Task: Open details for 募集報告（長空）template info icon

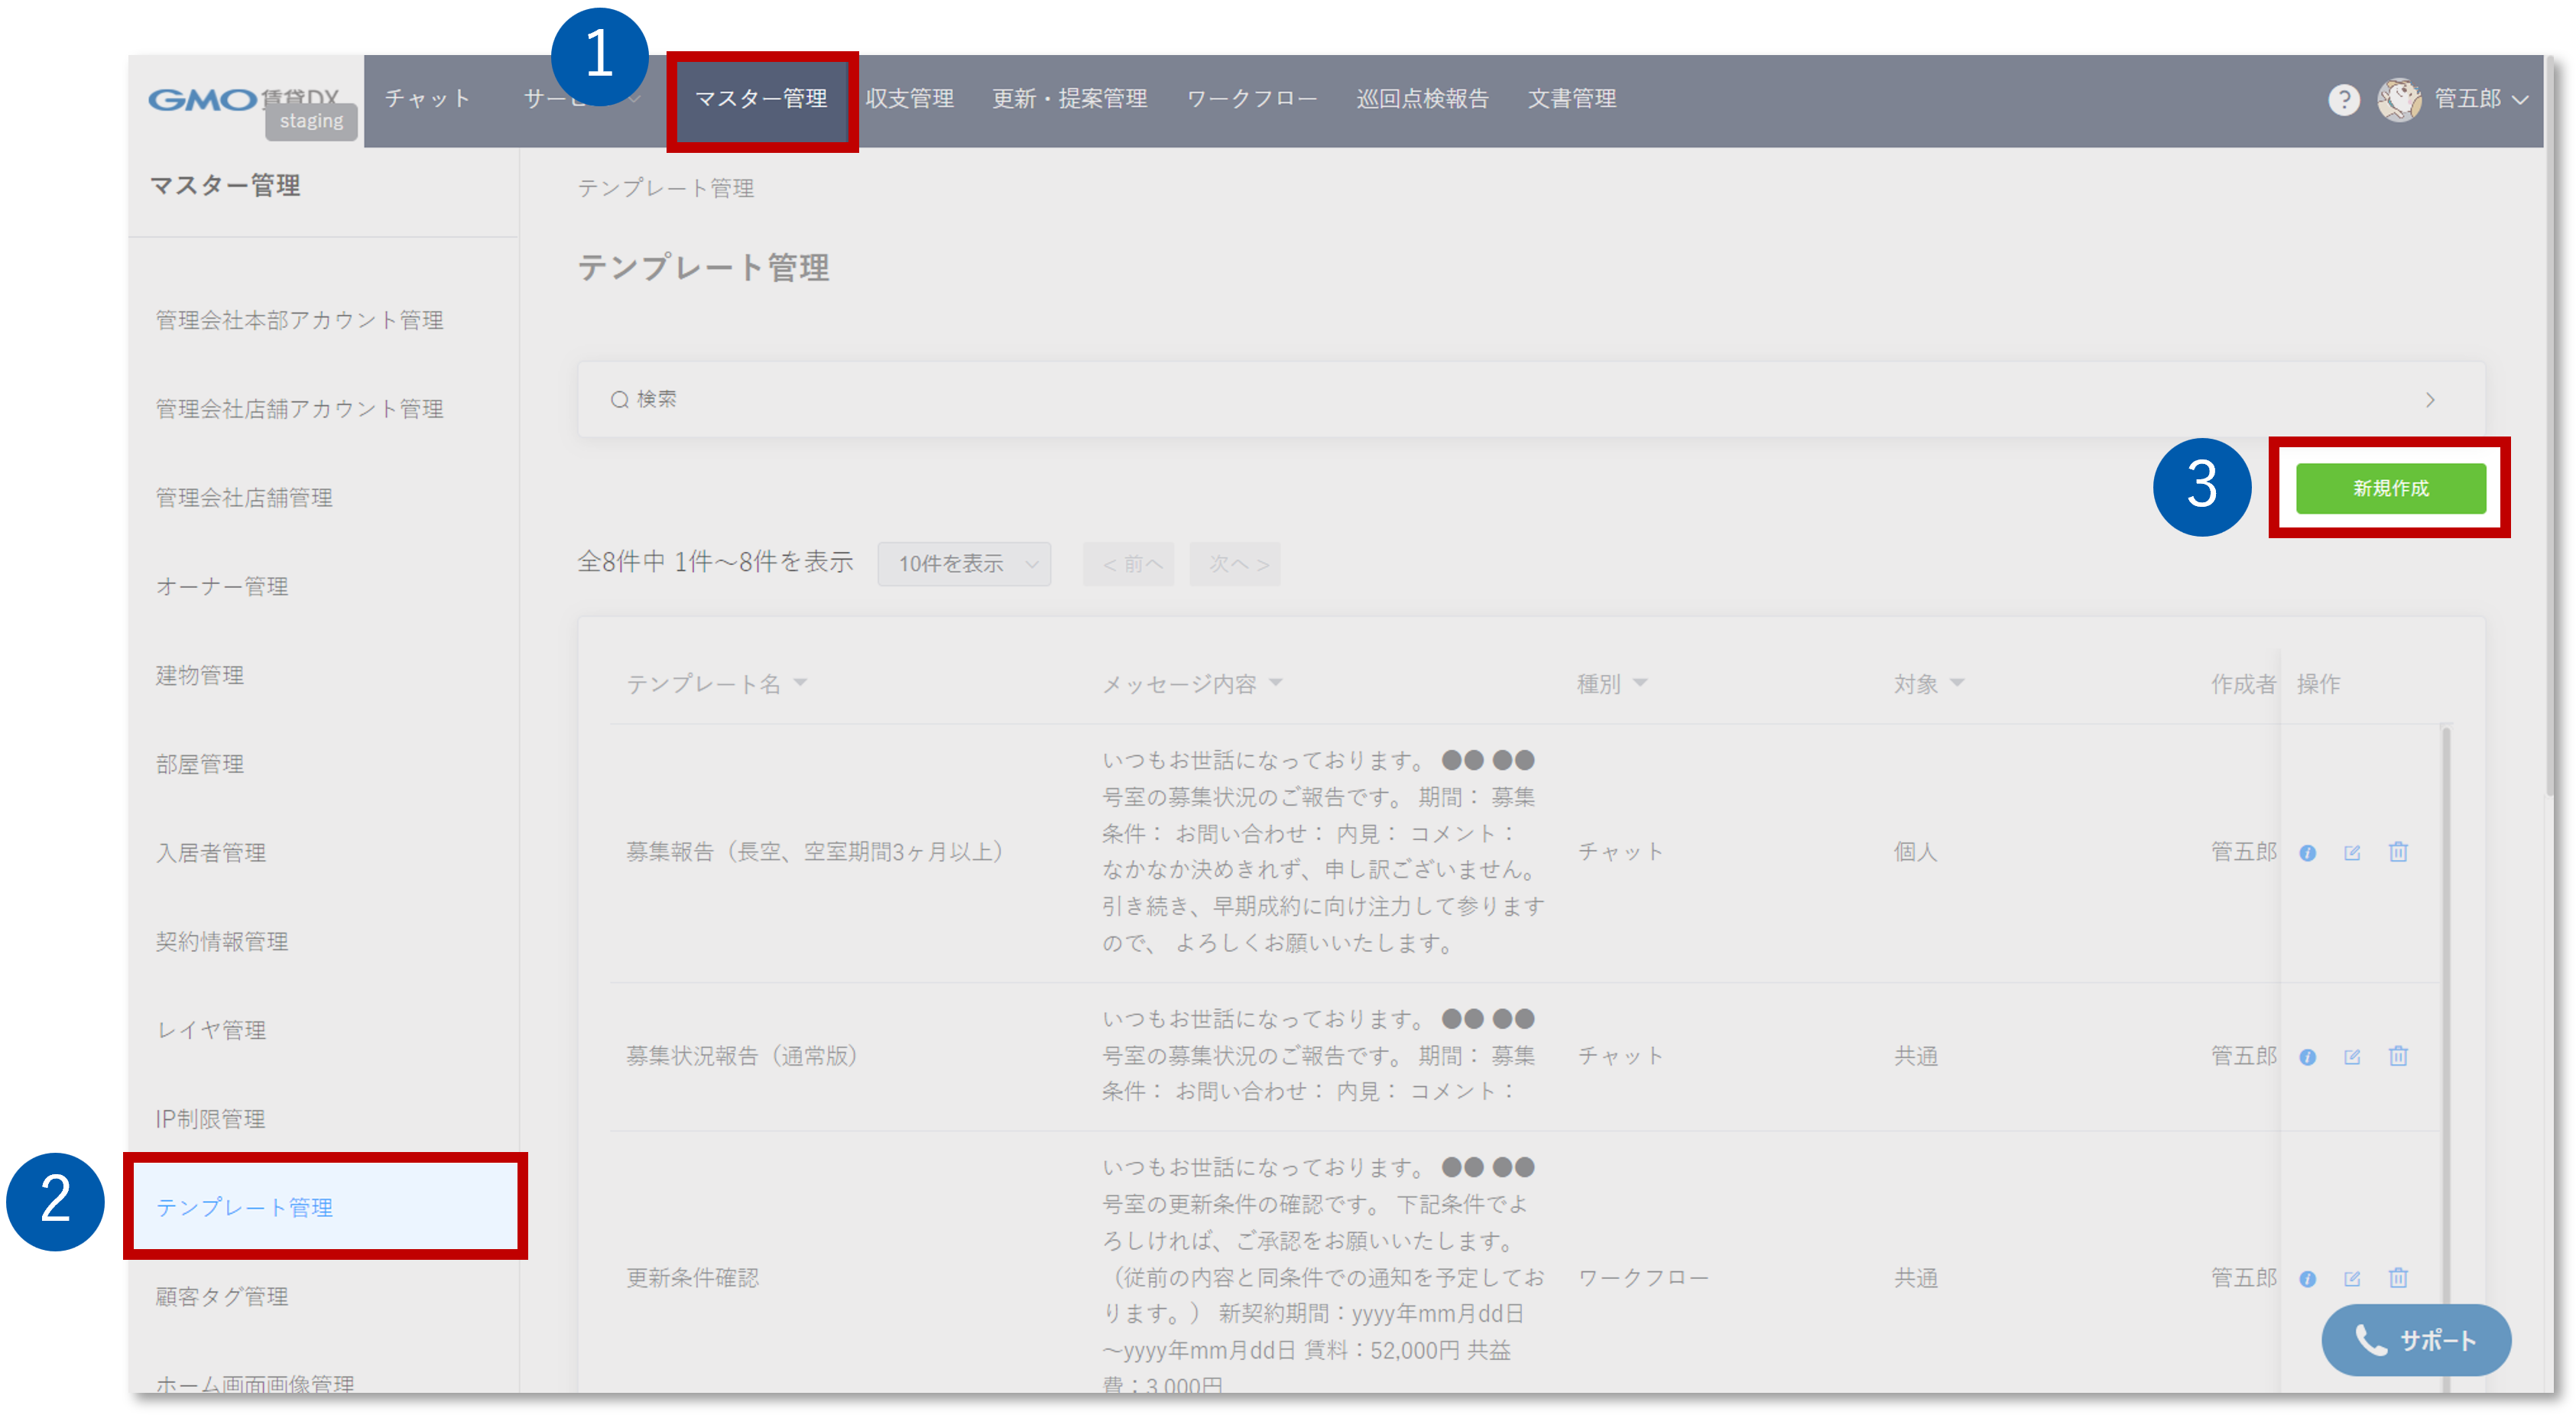Action: pos(2306,852)
